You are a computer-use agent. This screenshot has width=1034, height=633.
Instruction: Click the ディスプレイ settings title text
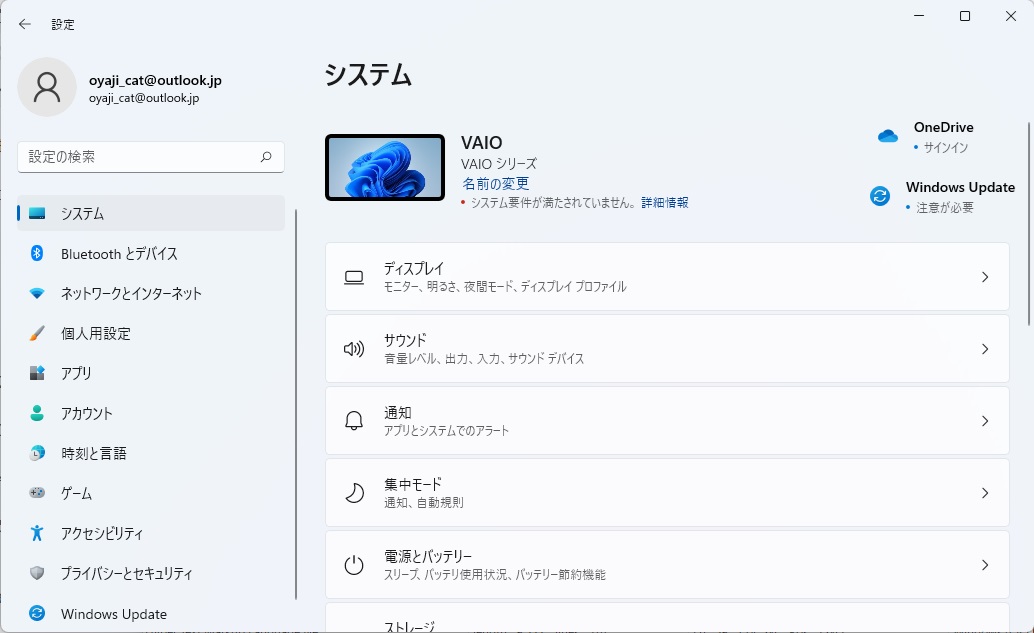[414, 268]
